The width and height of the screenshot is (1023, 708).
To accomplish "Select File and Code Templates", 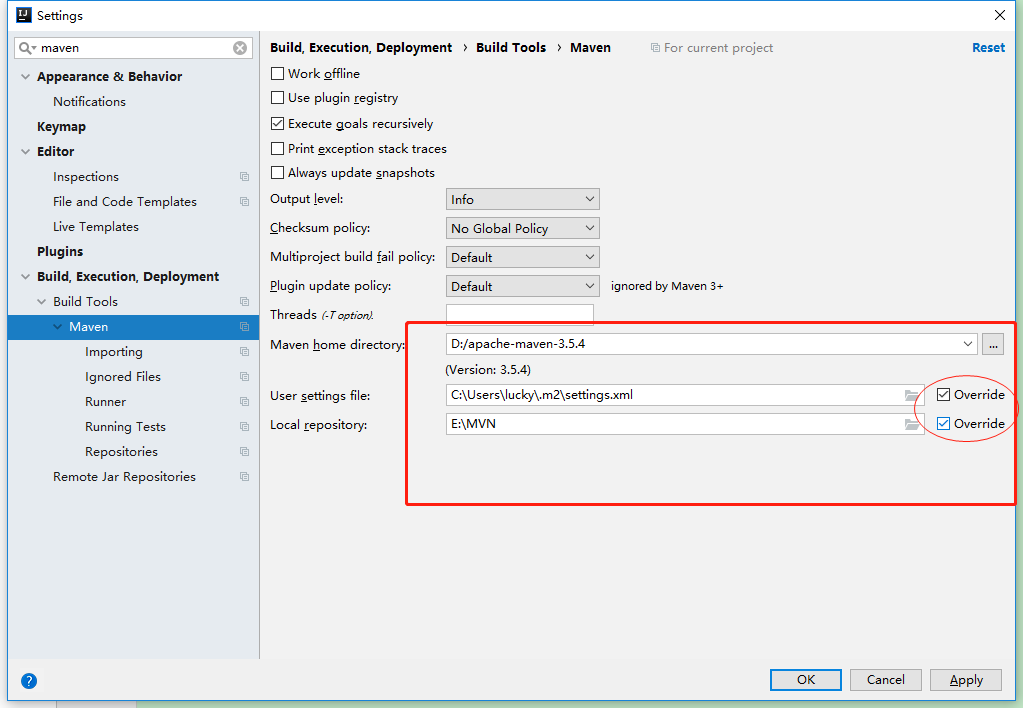I will pos(125,202).
